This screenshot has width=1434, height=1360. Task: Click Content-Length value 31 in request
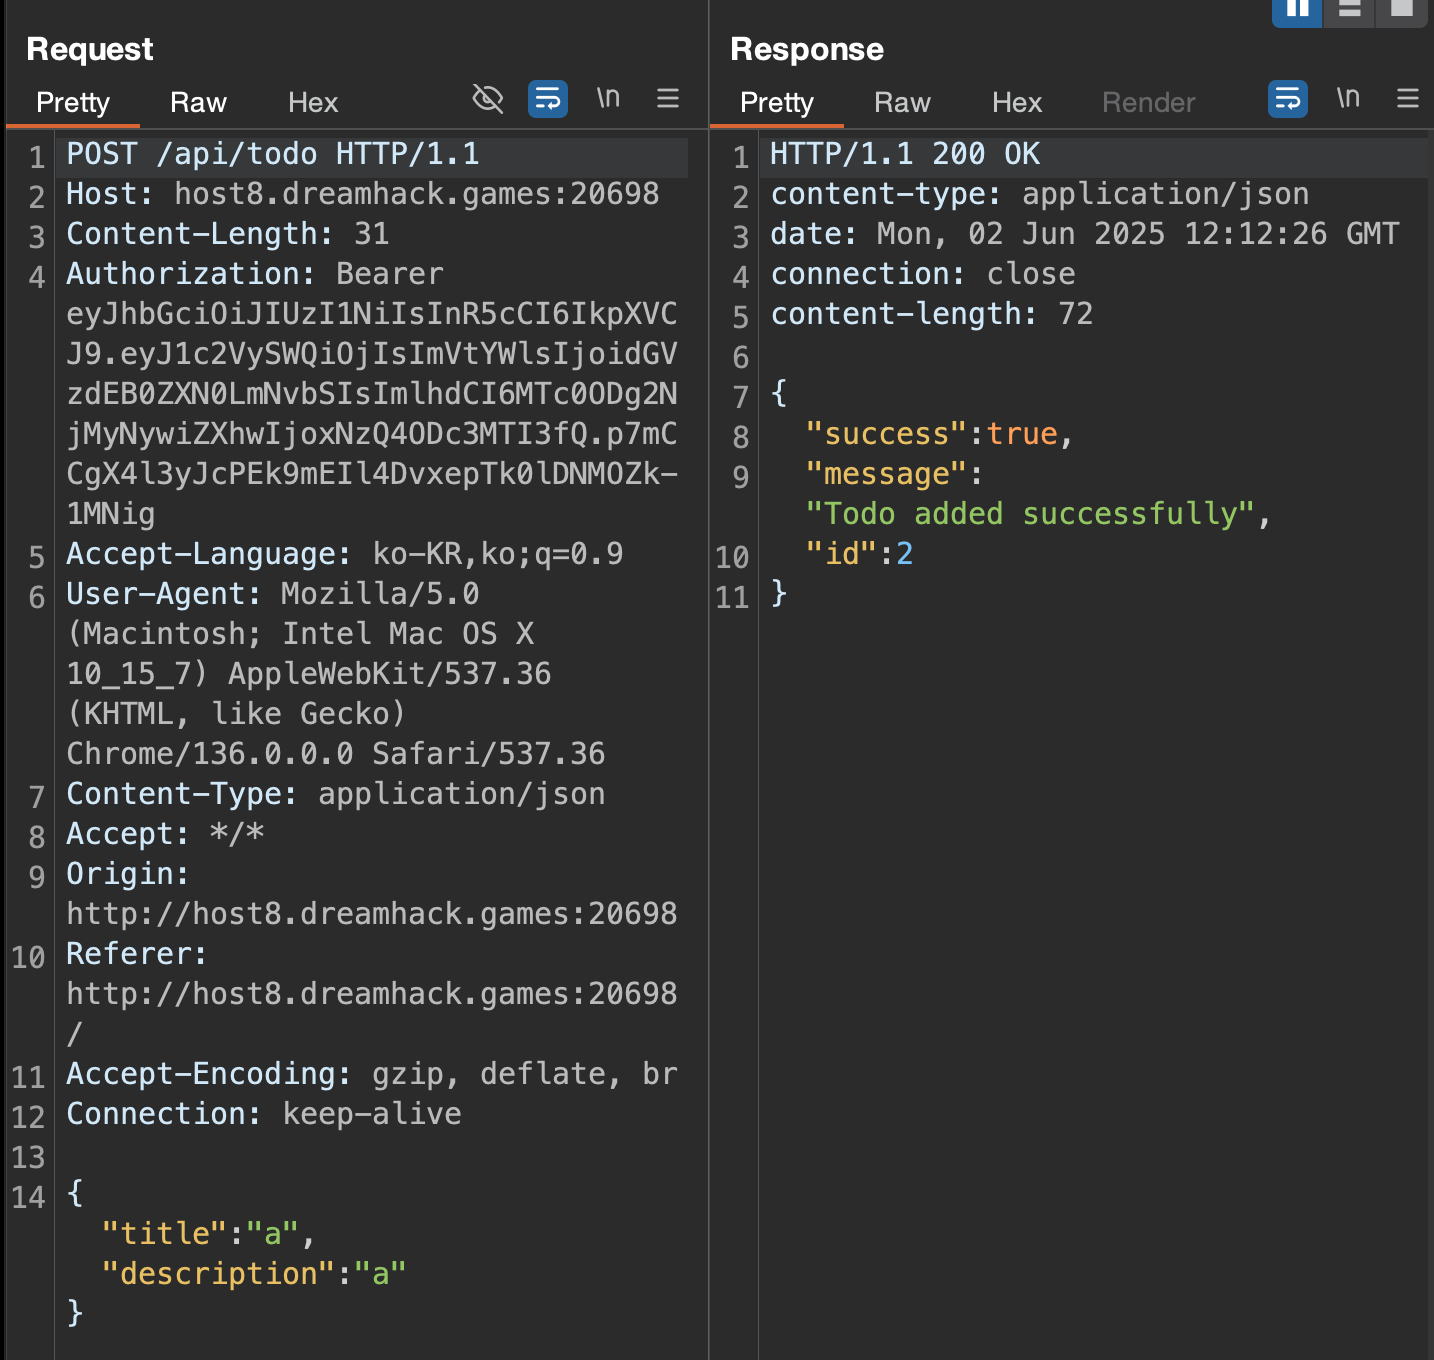pyautogui.click(x=372, y=234)
